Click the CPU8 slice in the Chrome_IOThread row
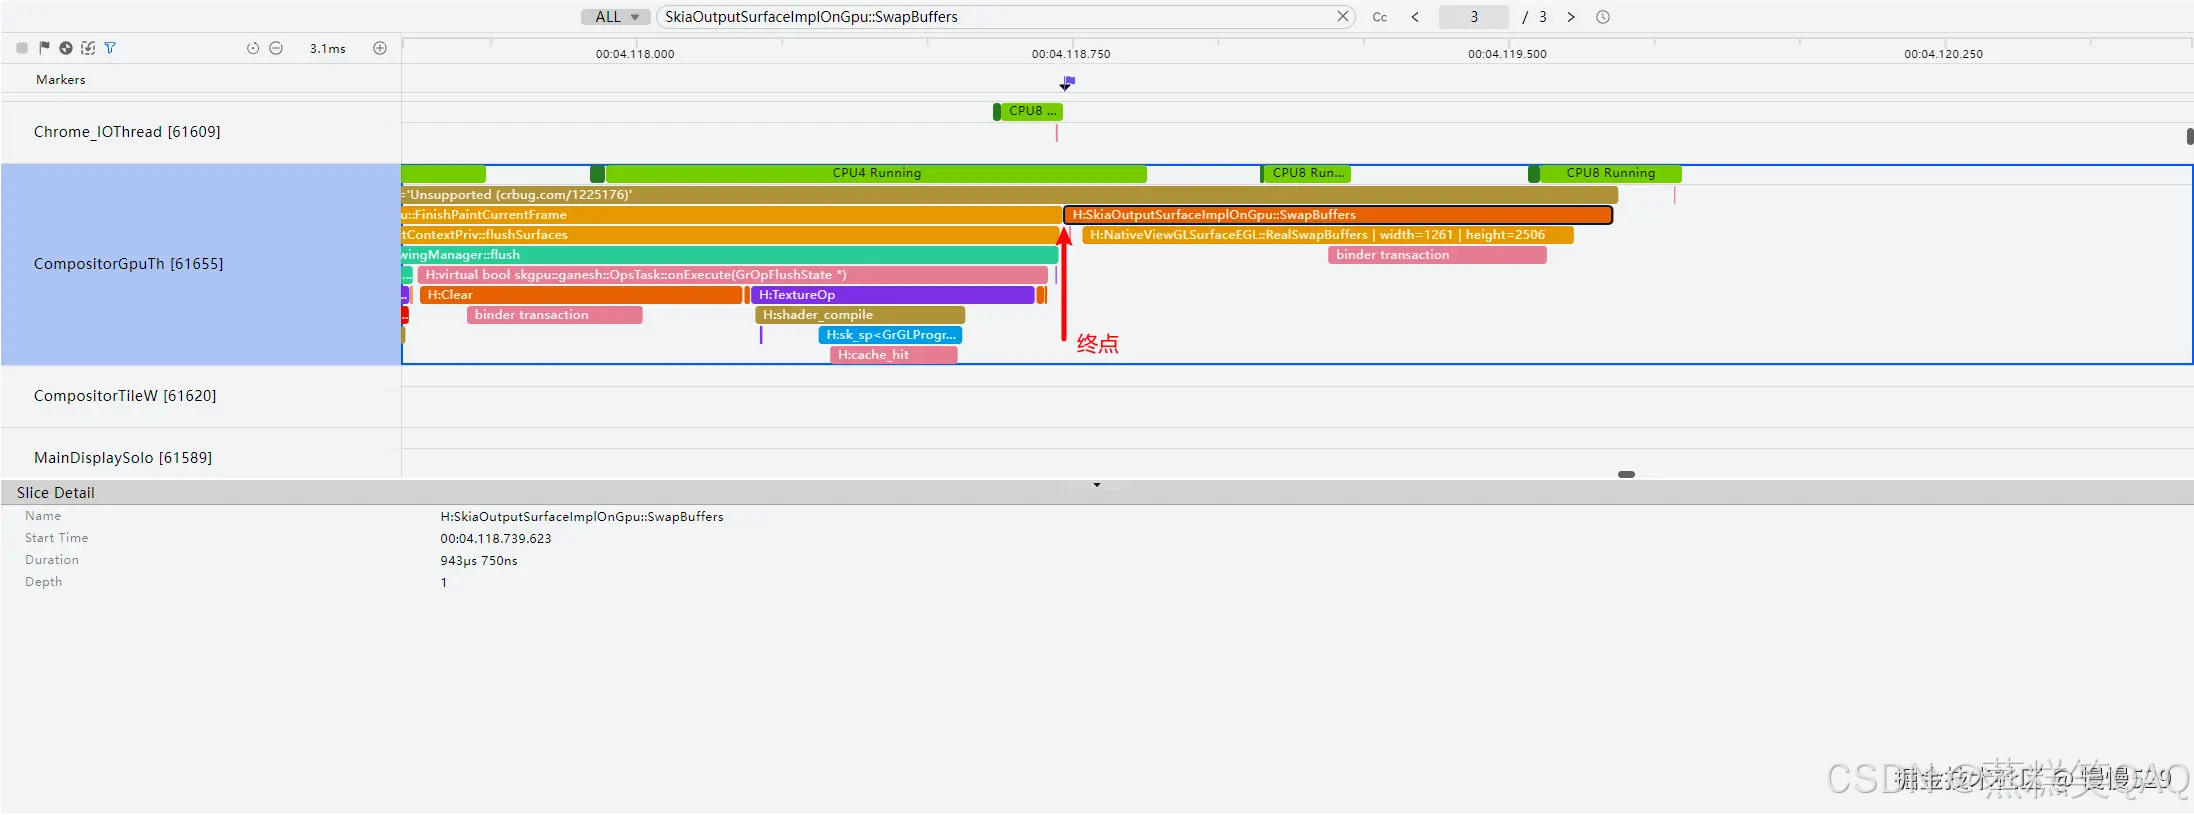 coord(1031,111)
